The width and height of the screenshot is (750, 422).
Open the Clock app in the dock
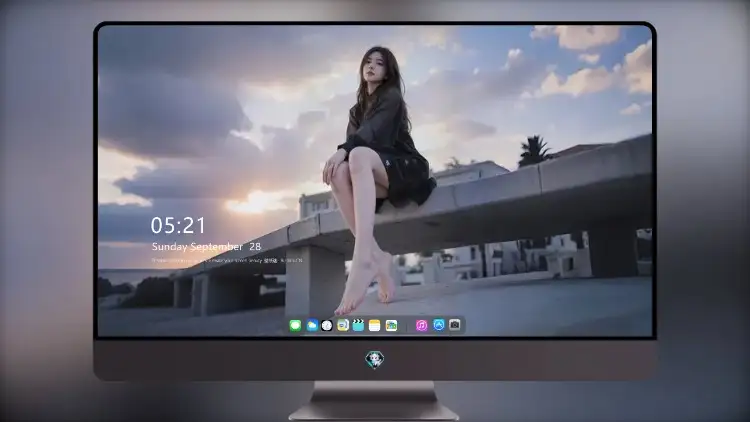(327, 325)
